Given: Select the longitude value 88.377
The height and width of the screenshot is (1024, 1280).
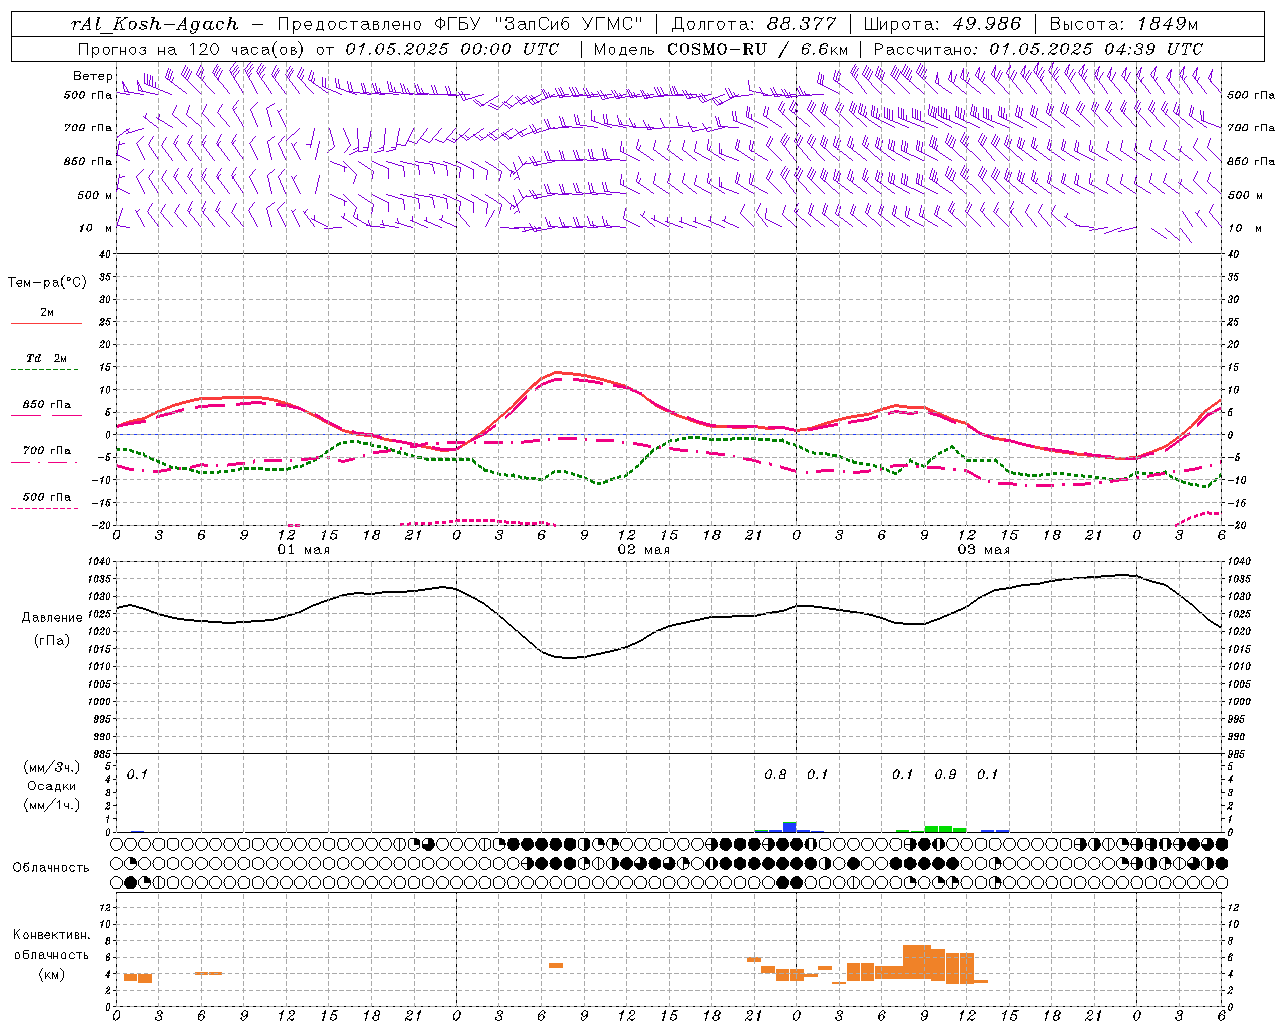Looking at the screenshot, I should pyautogui.click(x=802, y=24).
